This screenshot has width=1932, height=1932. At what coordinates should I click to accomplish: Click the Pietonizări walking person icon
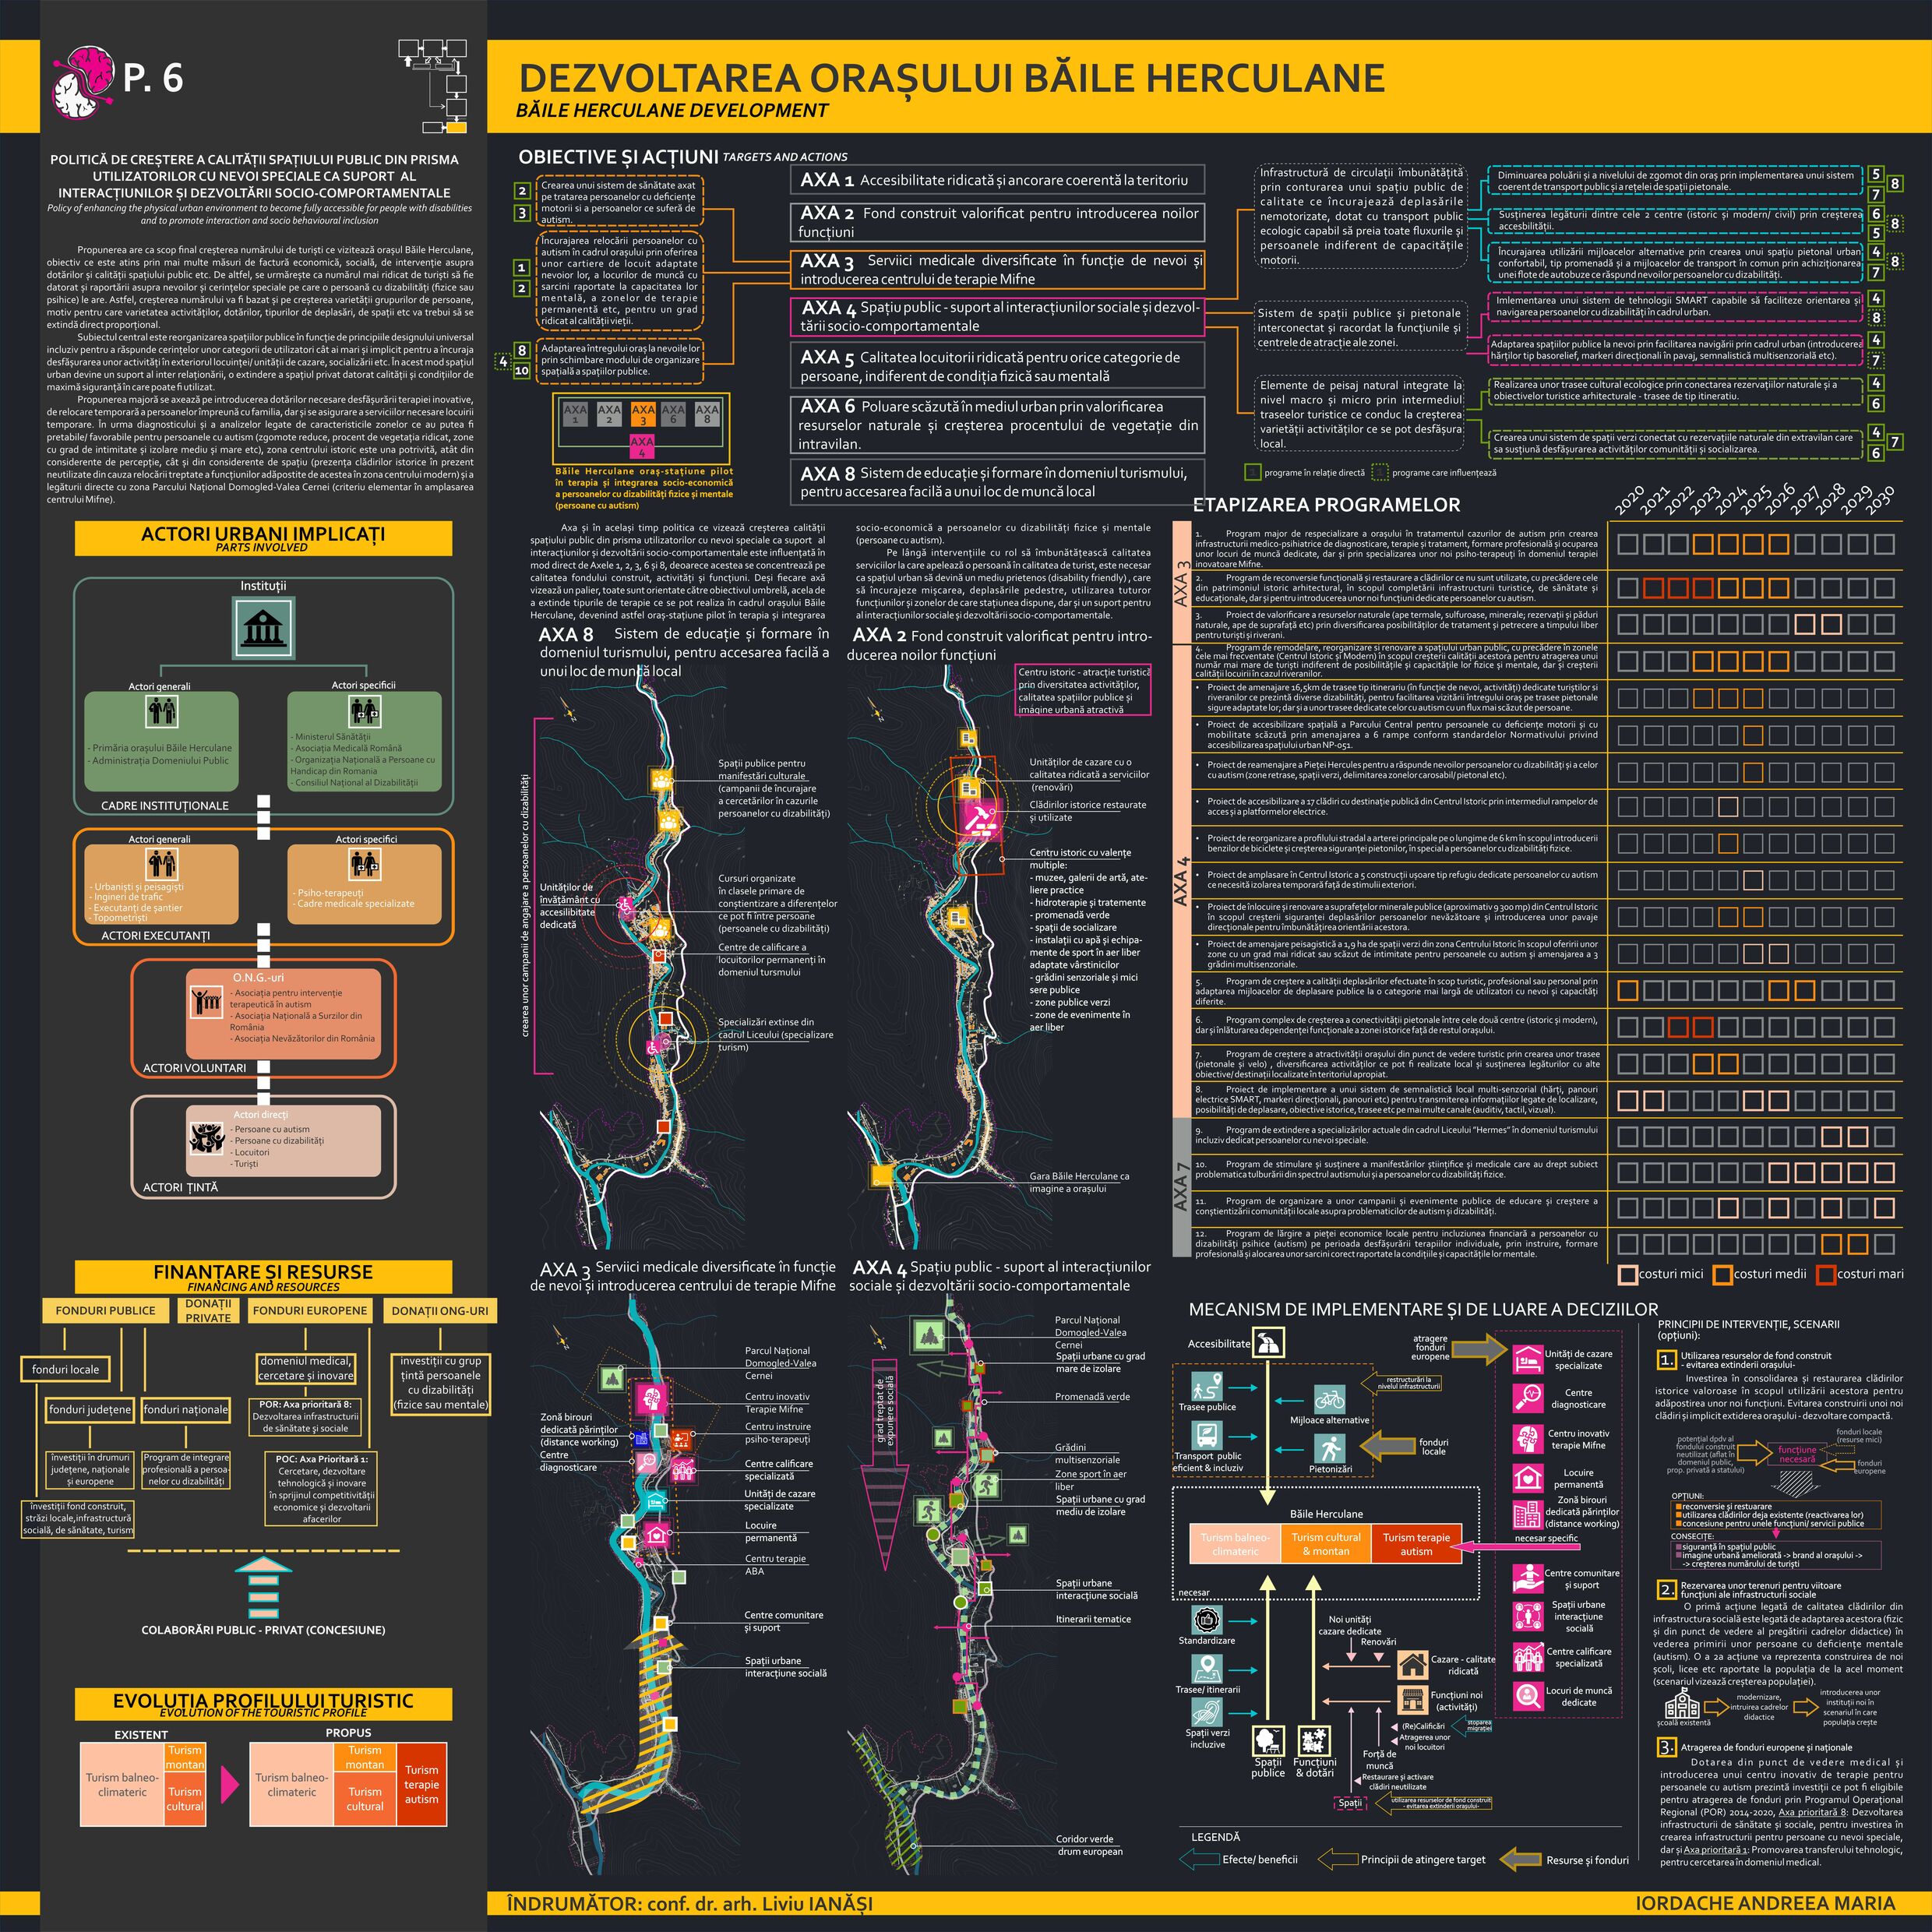(x=1330, y=1448)
